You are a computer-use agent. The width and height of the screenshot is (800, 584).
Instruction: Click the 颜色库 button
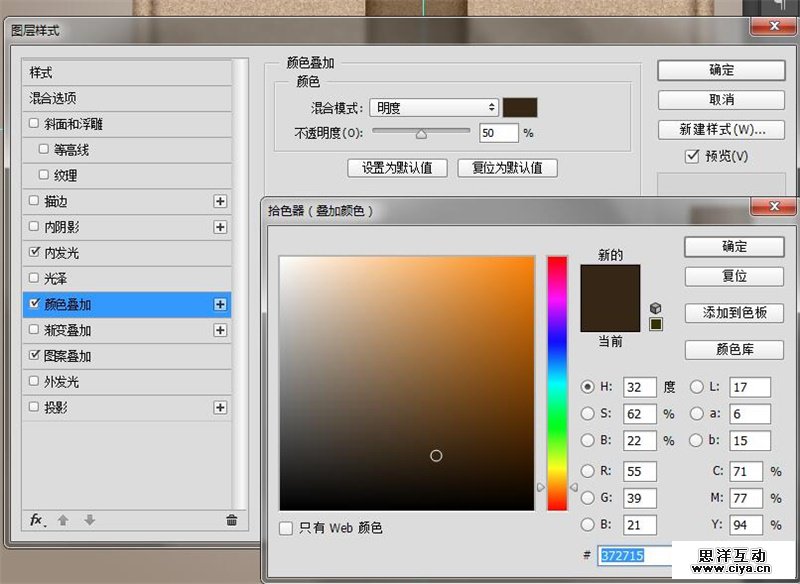click(737, 350)
